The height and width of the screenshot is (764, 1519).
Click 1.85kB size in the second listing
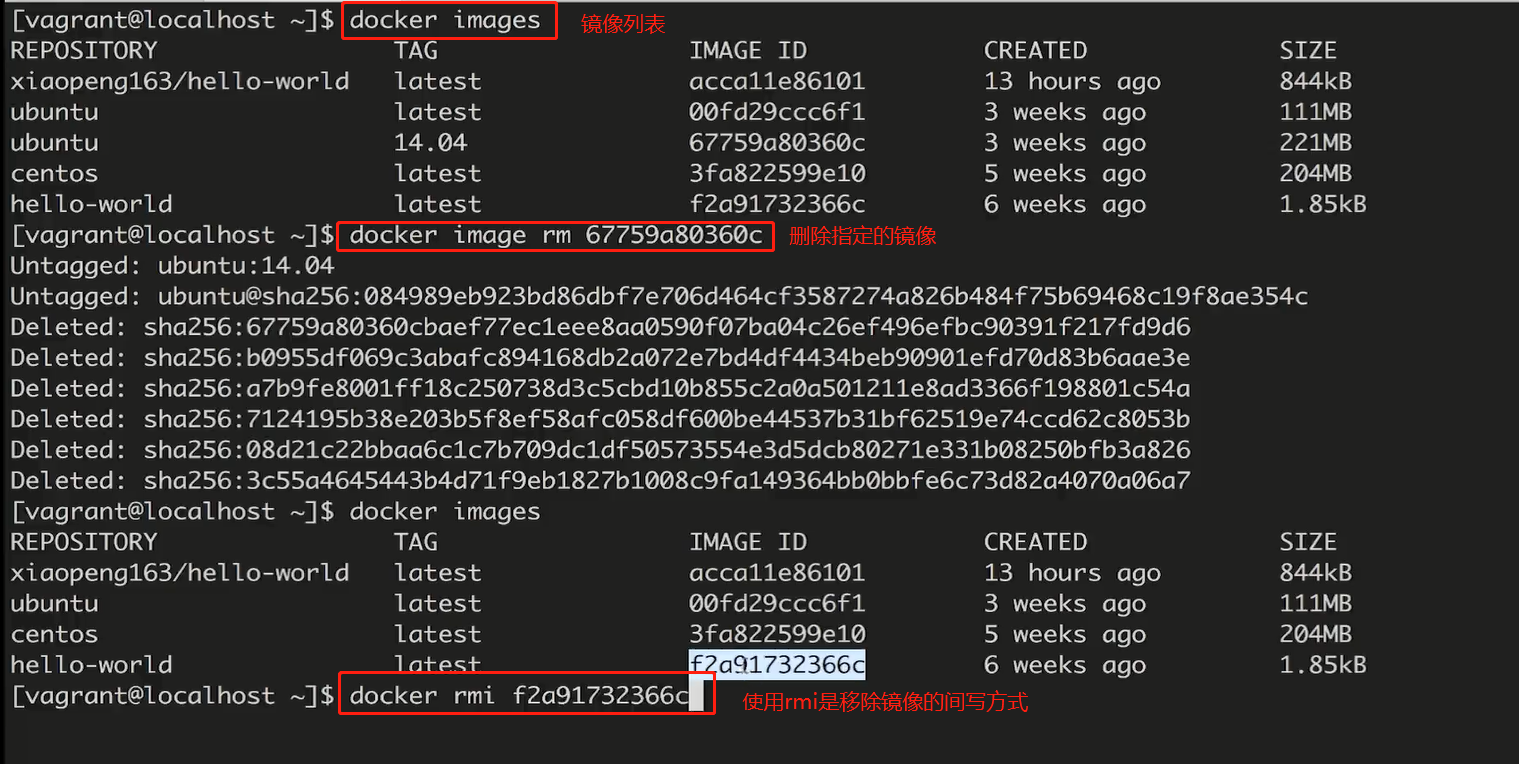1323,665
